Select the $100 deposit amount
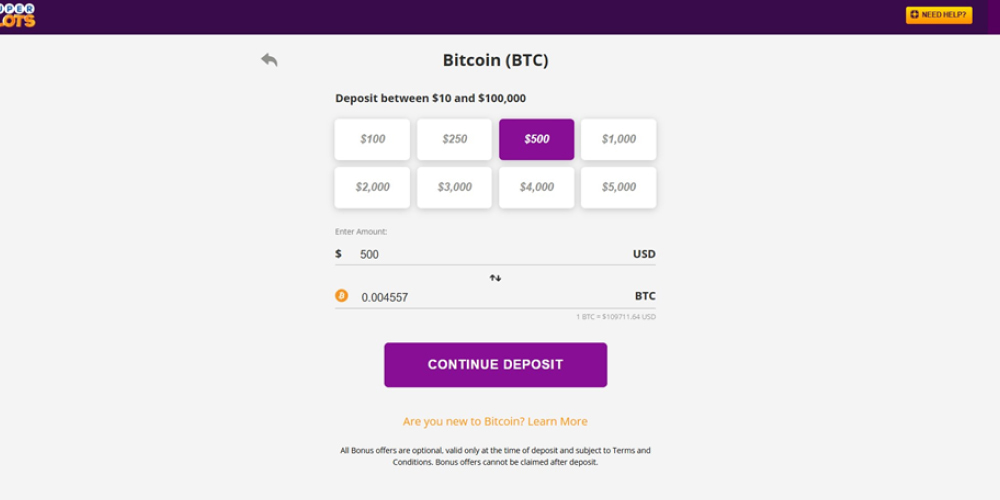Viewport: 1000px width, 500px height. click(372, 139)
